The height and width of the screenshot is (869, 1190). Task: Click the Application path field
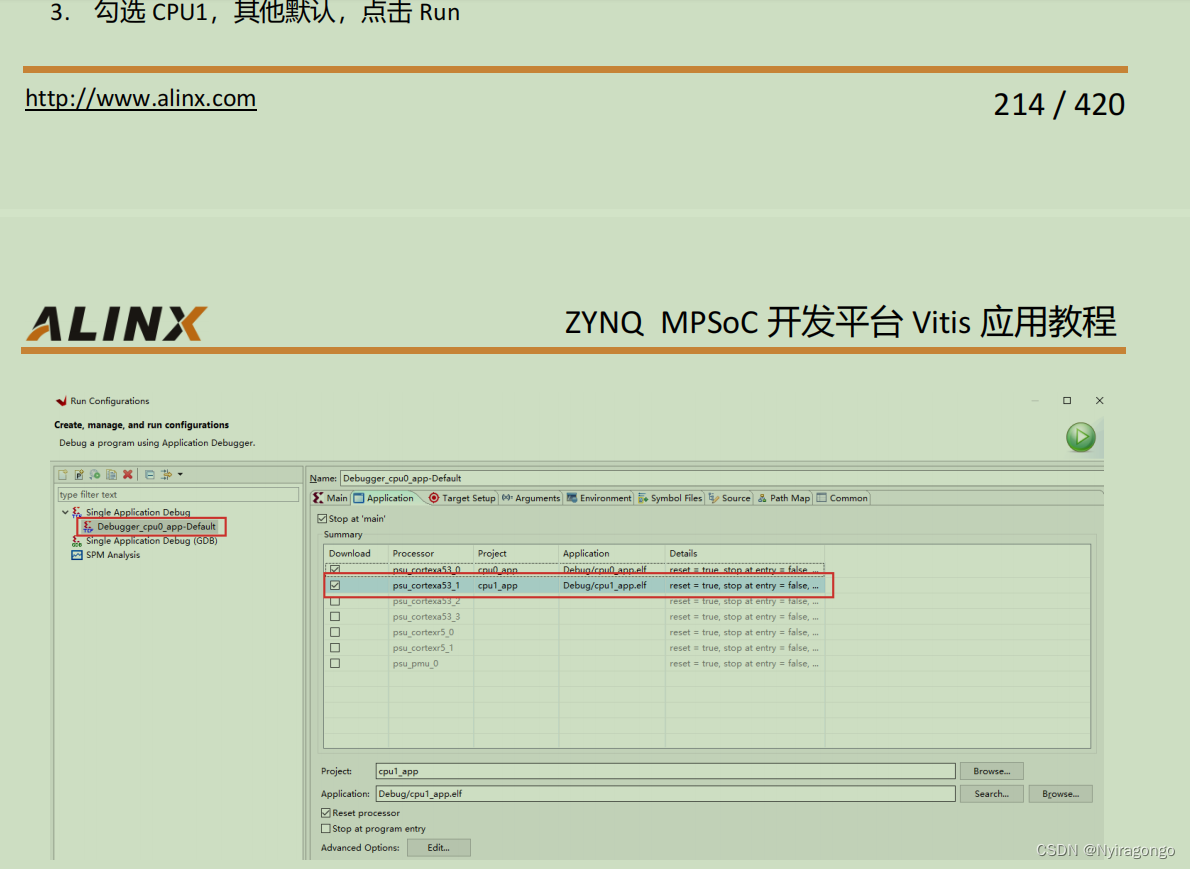tap(665, 794)
